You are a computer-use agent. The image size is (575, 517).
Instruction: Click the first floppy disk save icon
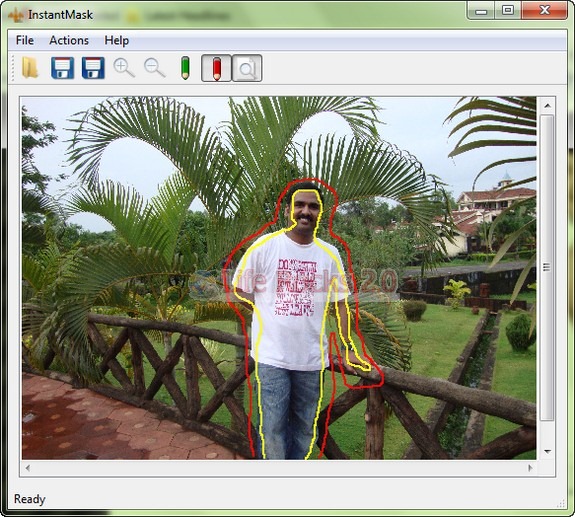click(x=62, y=68)
